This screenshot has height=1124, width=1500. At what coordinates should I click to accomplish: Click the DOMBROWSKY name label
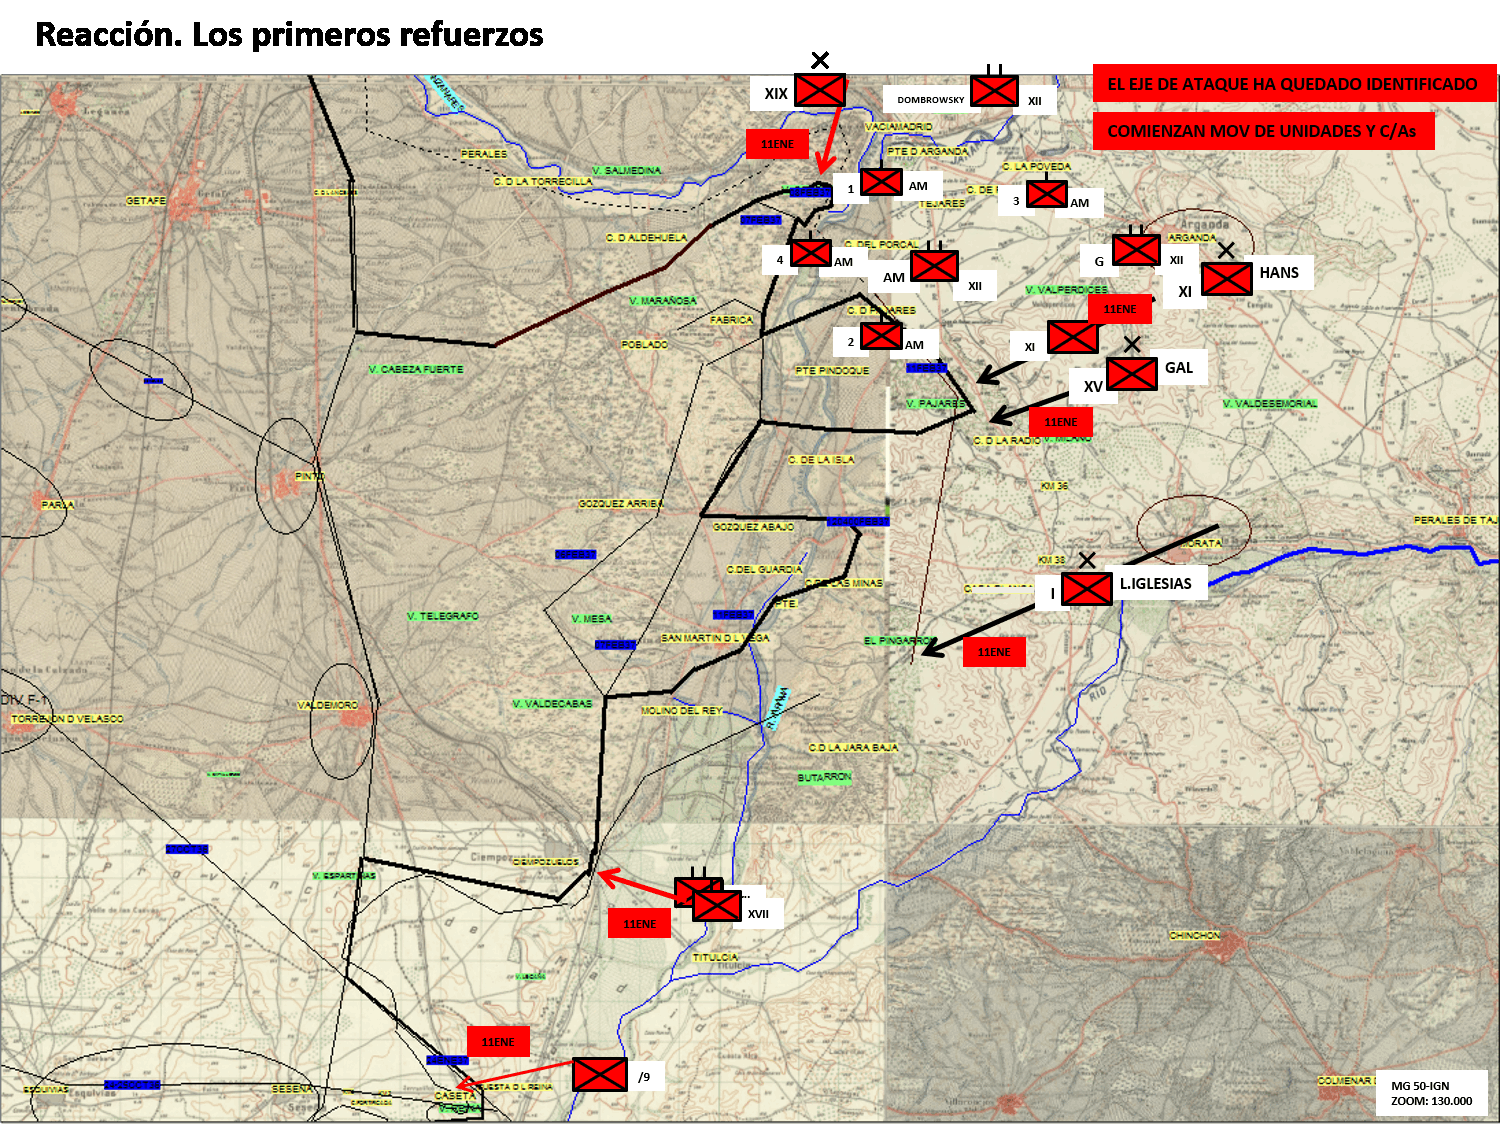tap(931, 100)
